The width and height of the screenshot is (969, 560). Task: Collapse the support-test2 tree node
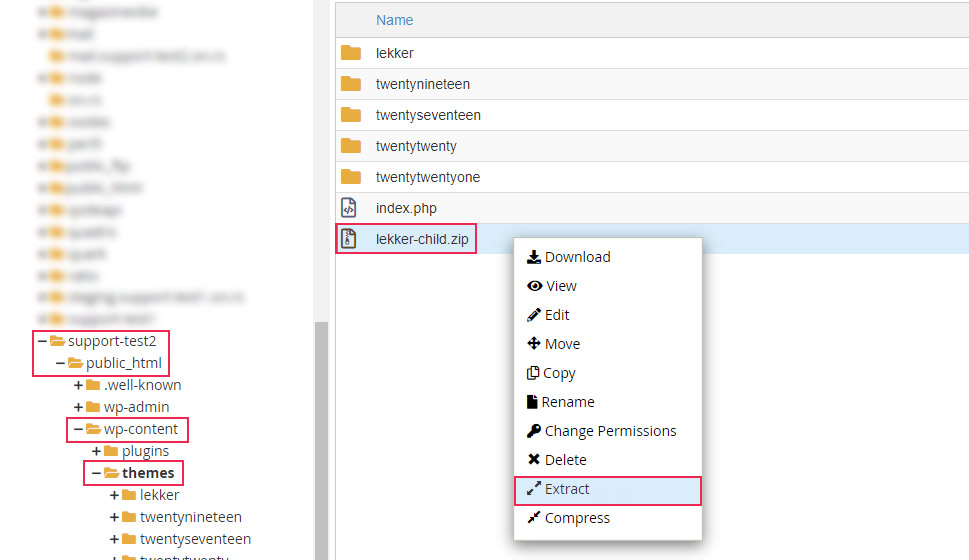[x=42, y=341]
